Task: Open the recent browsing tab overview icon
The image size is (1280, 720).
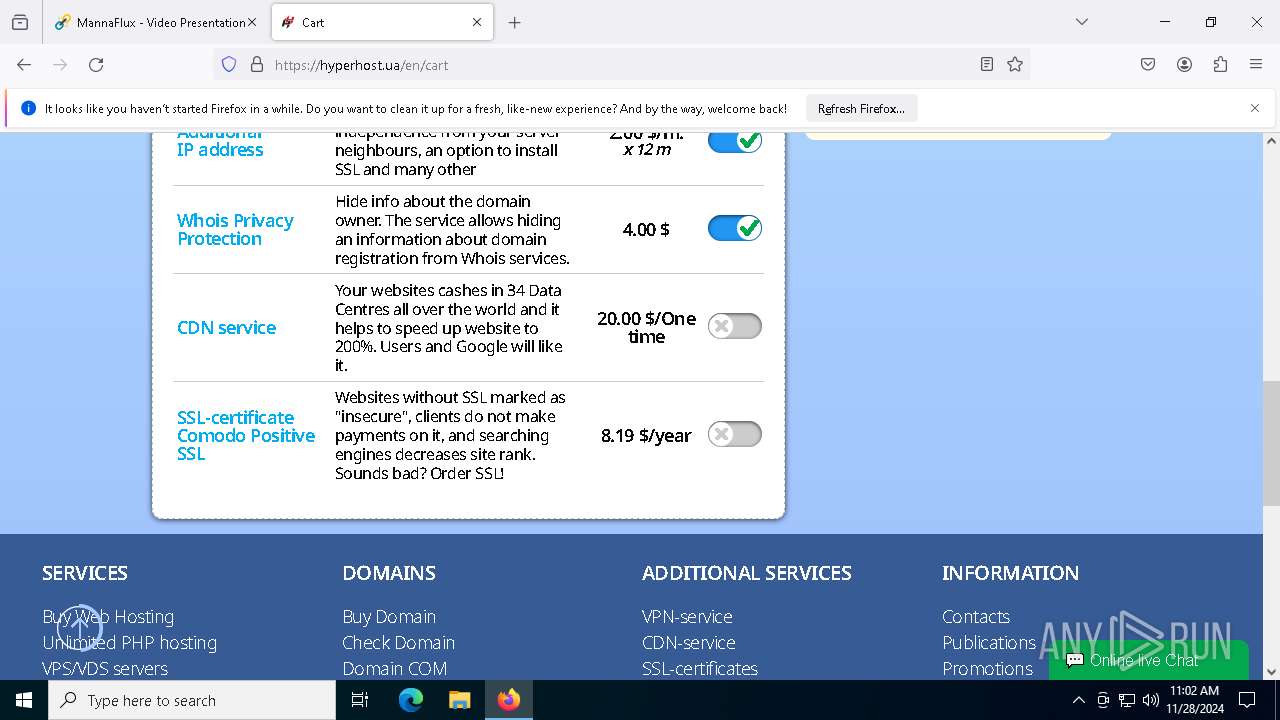Action: click(20, 22)
